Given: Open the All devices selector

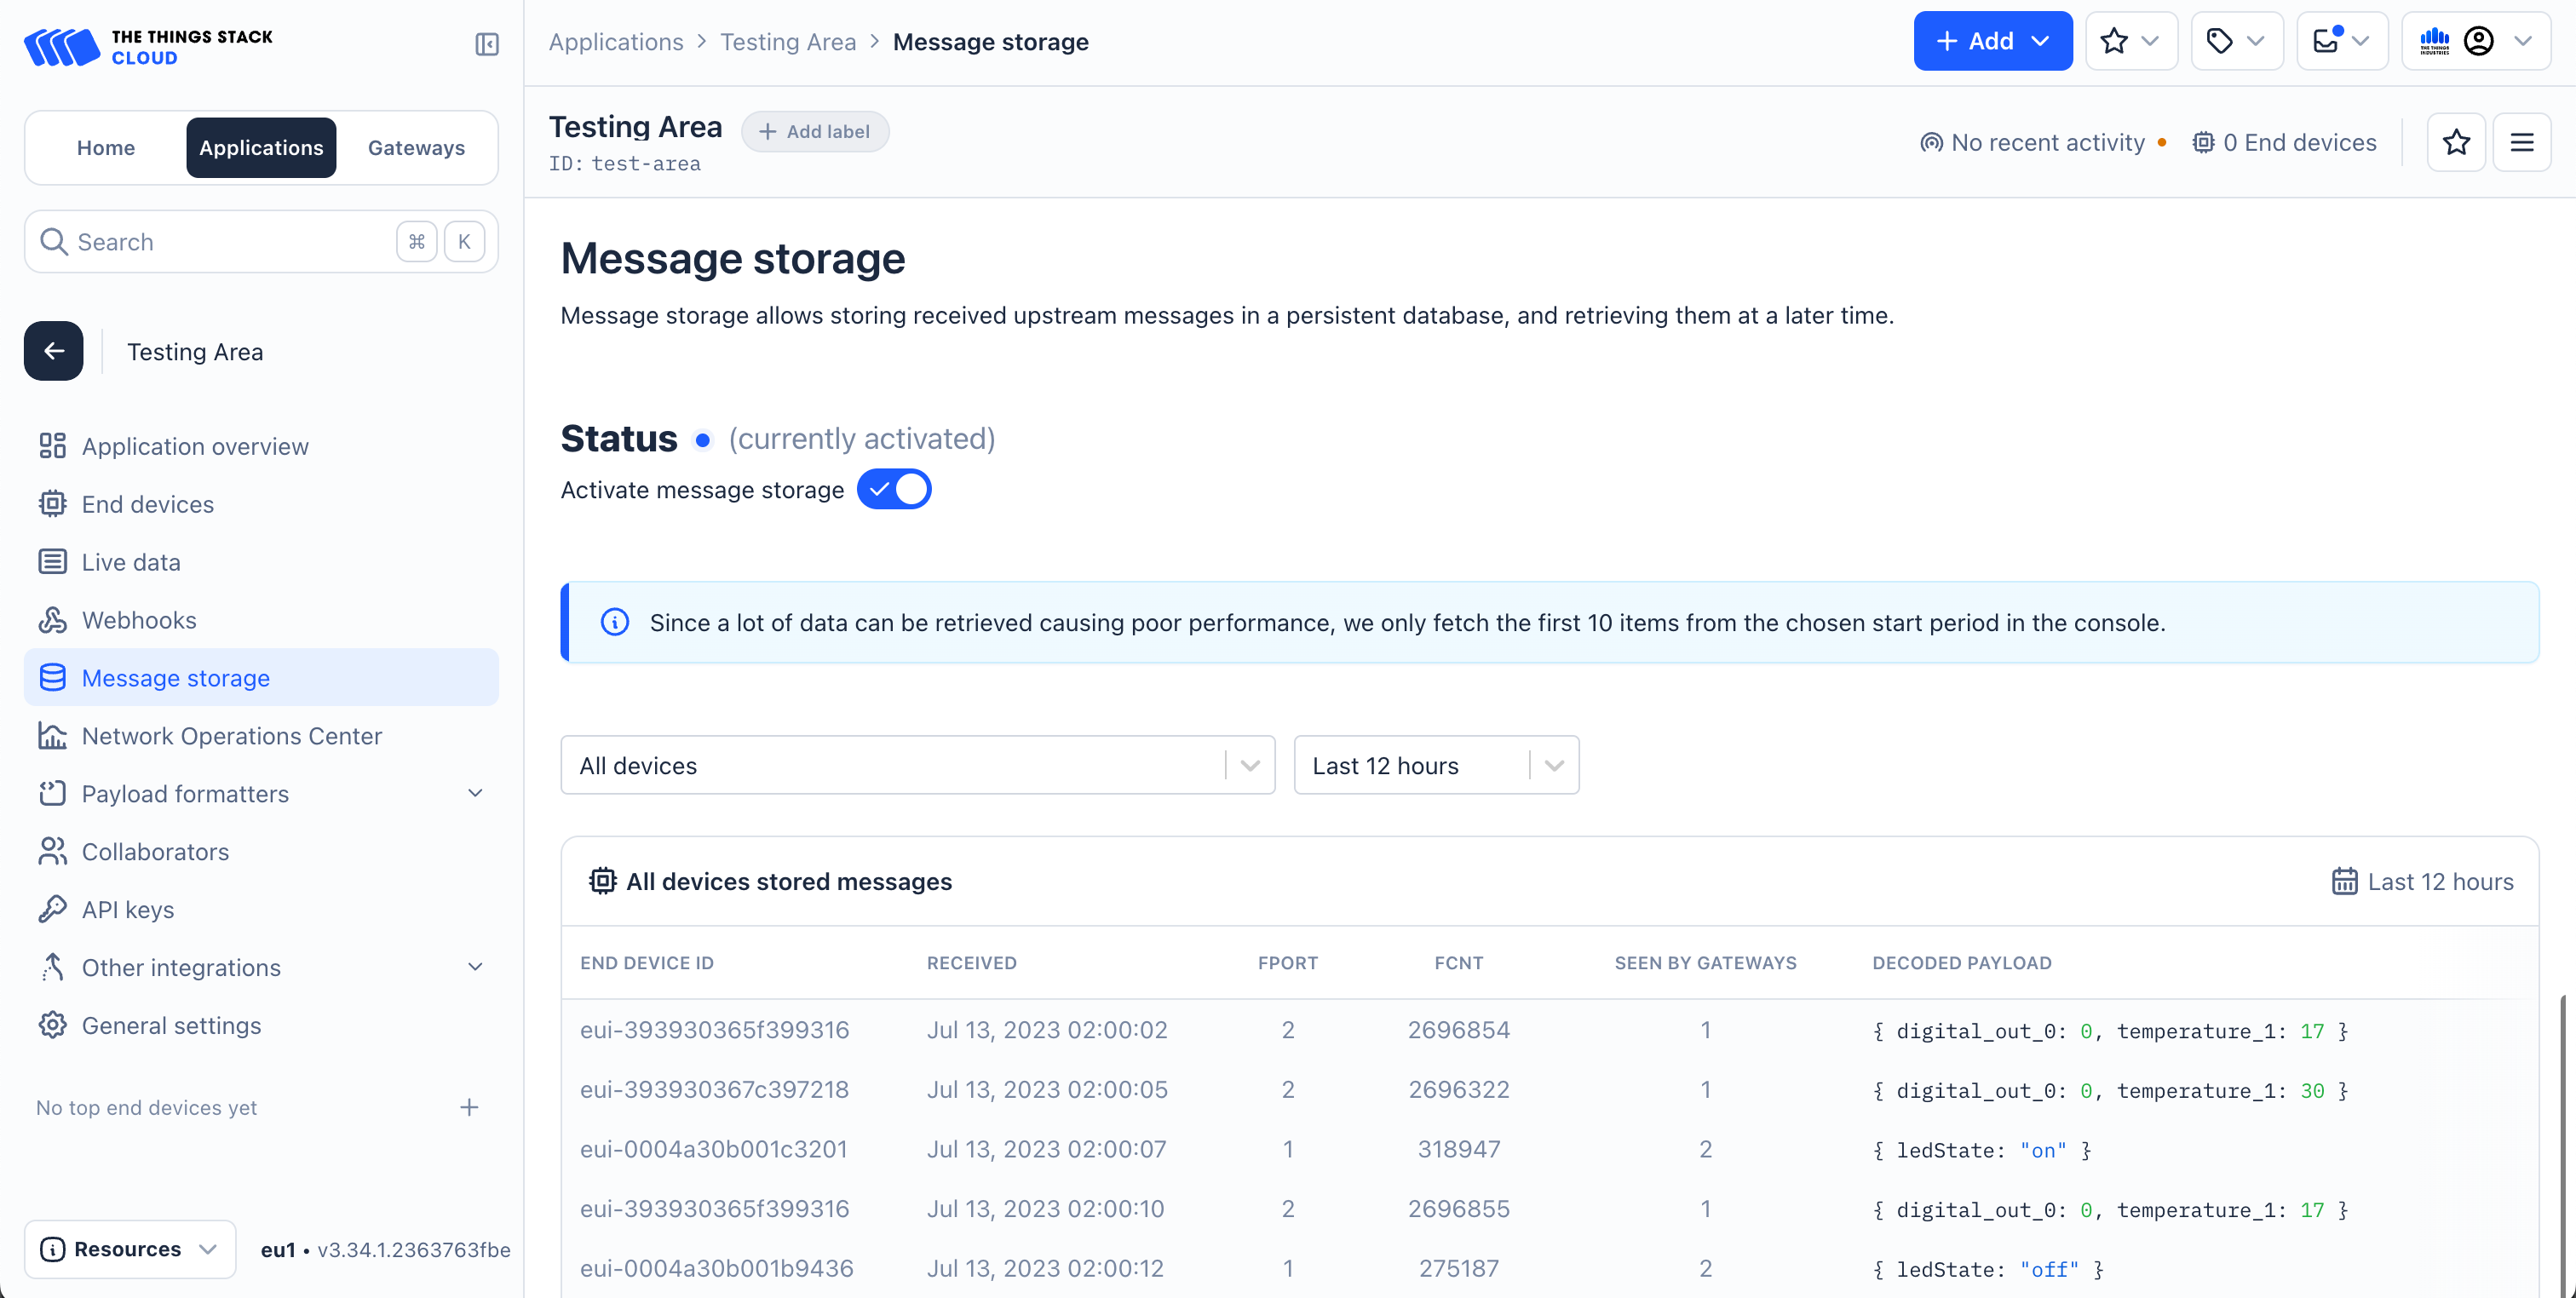Looking at the screenshot, I should pos(916,765).
